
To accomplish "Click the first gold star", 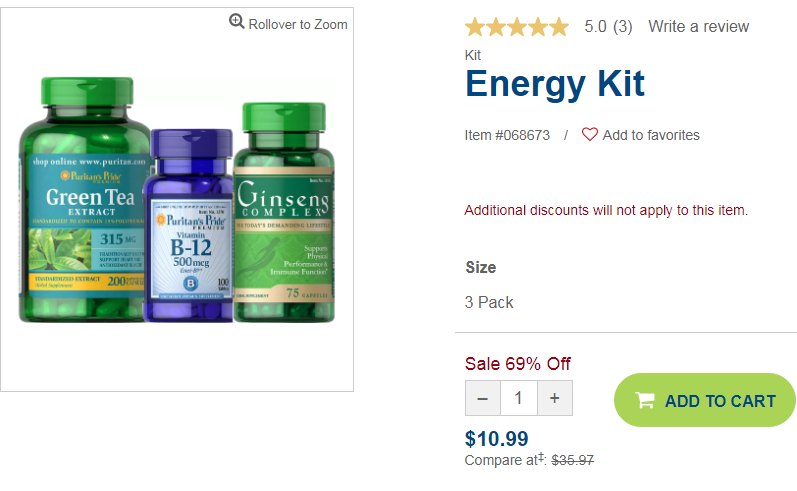I will [x=475, y=26].
